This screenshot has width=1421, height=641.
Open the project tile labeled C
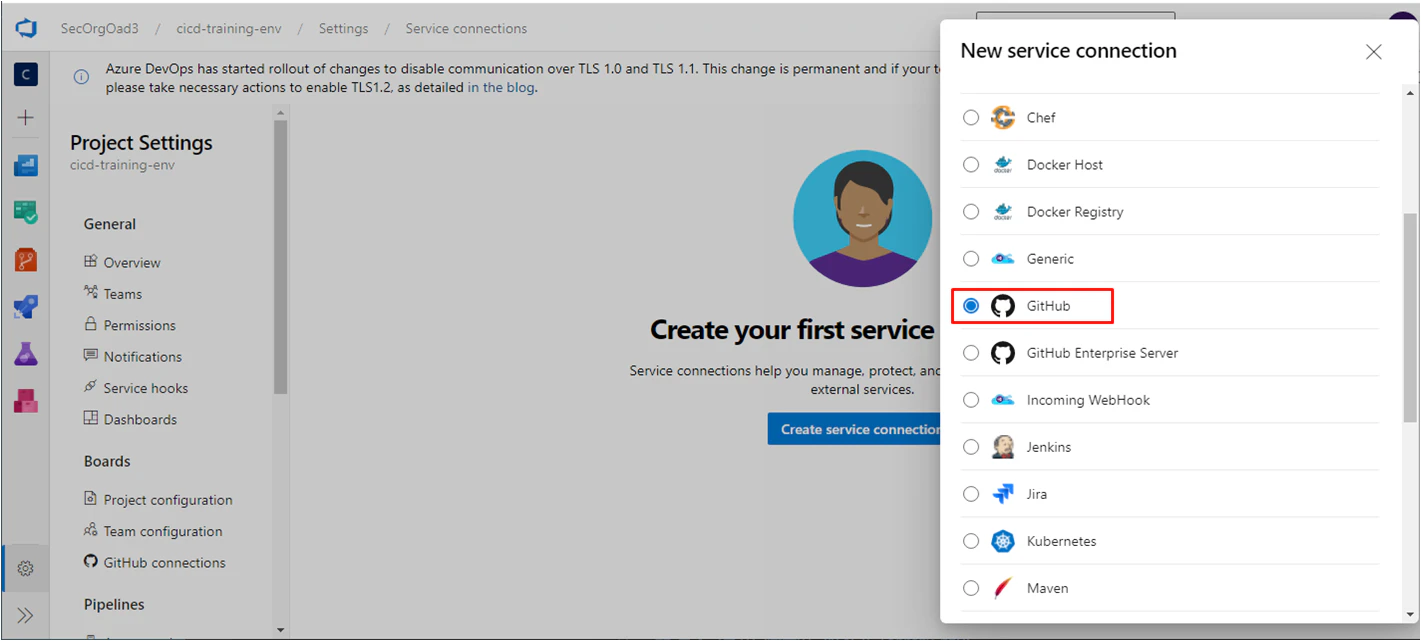26,74
